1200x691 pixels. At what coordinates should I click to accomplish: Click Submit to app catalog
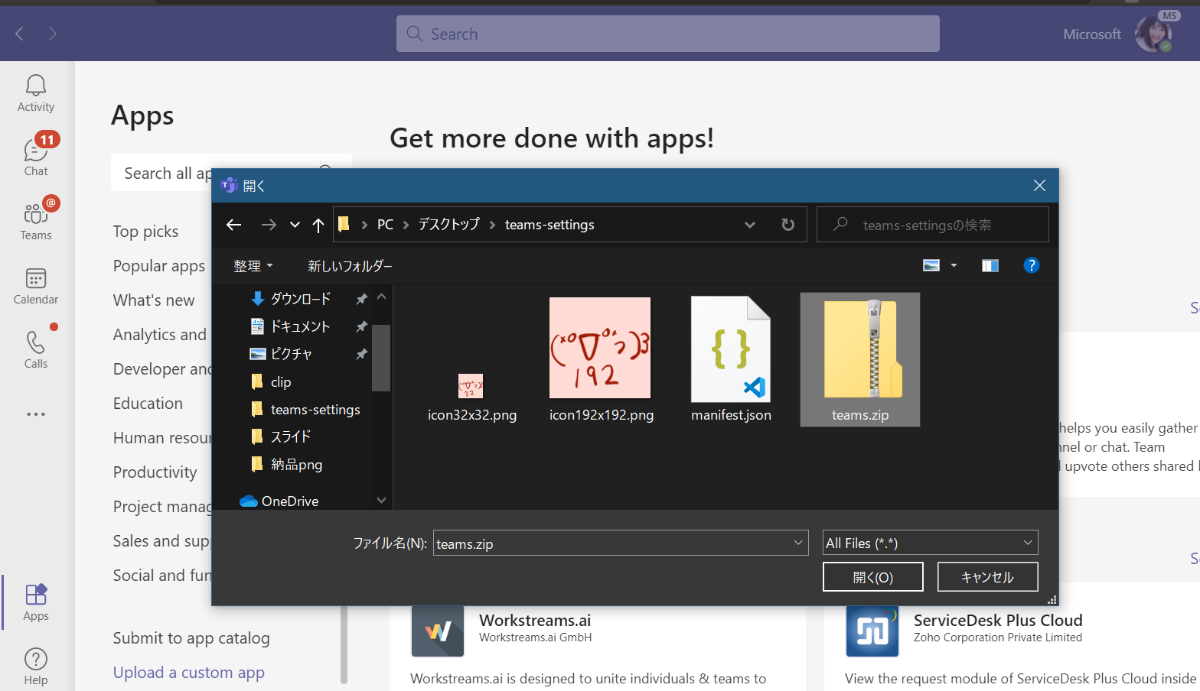click(191, 638)
